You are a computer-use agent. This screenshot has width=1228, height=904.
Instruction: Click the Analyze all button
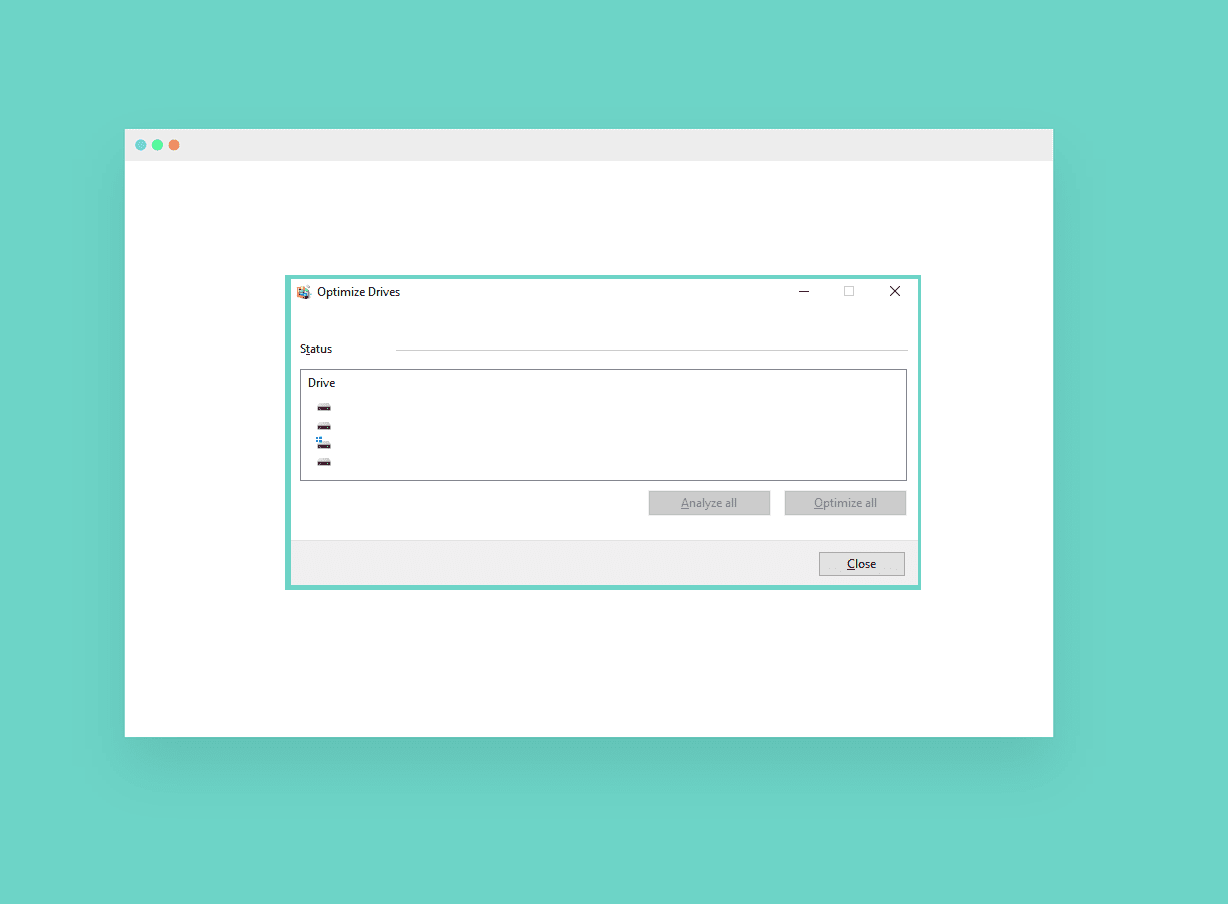coord(709,503)
